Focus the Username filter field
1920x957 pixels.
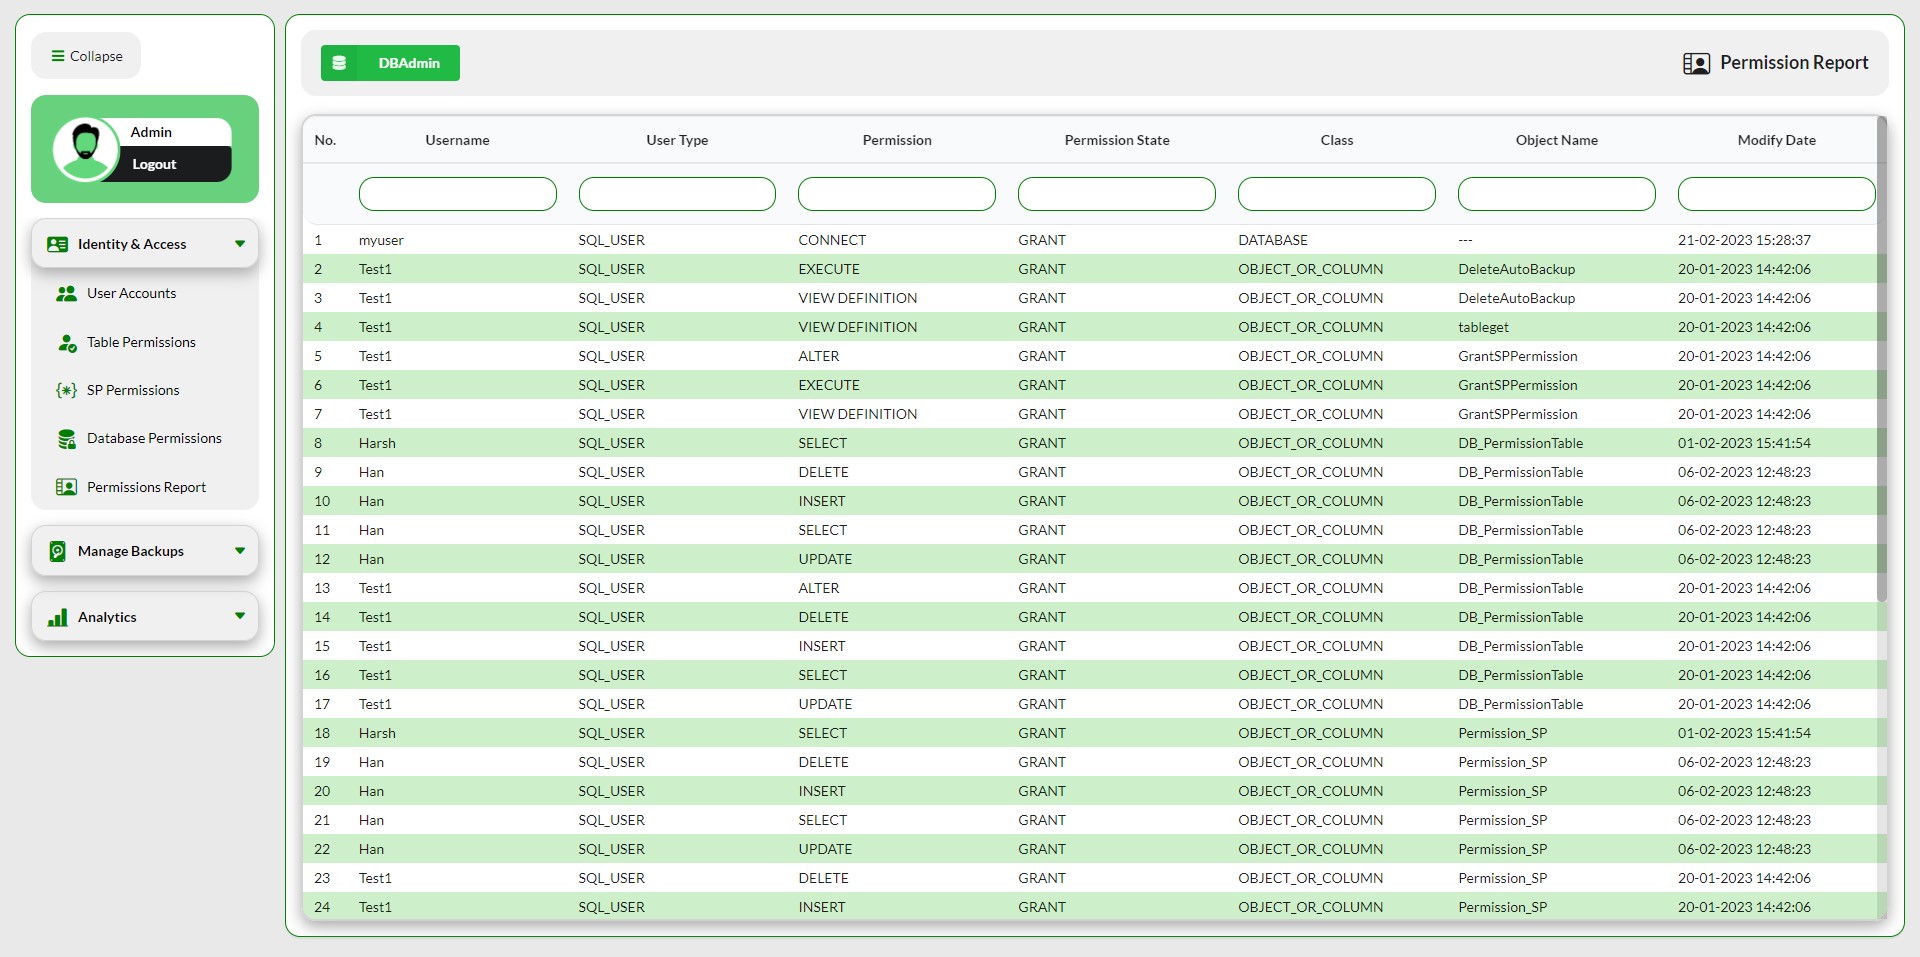[457, 194]
